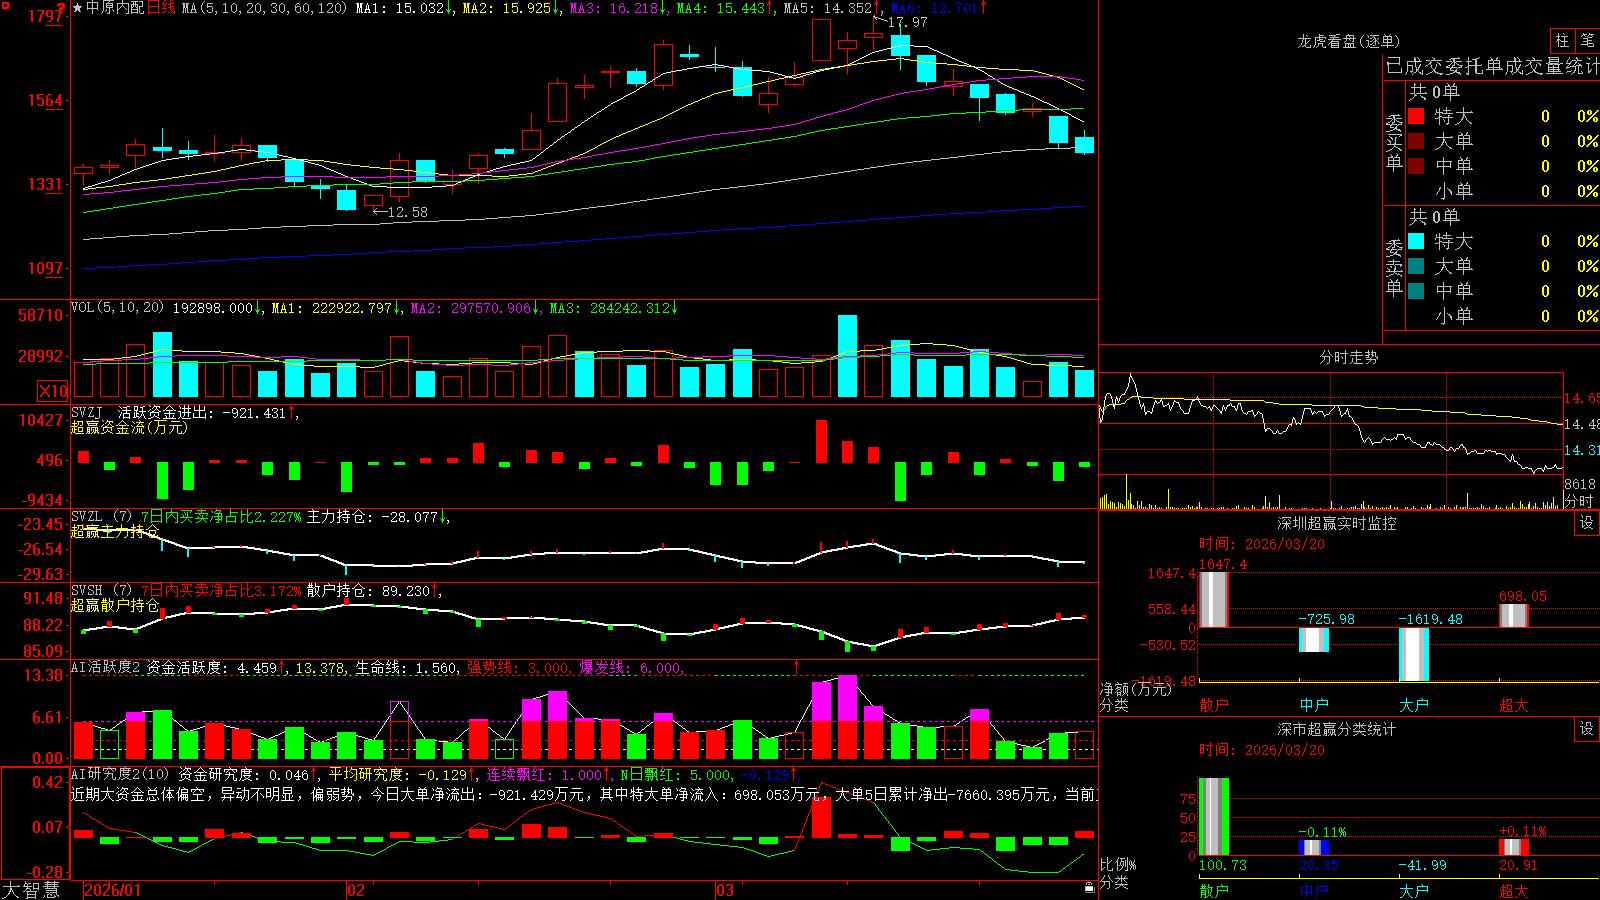The width and height of the screenshot is (1600, 900).
Task: Select 中户 in the 实时监控 chart
Action: 1314,705
